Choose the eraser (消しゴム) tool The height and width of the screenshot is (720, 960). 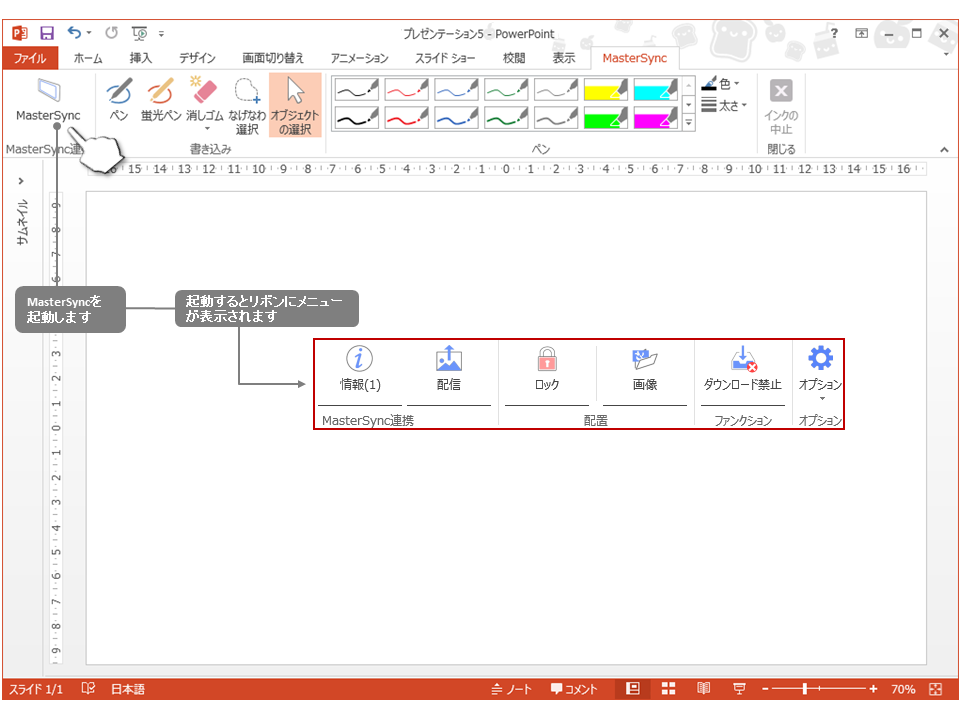[x=203, y=100]
